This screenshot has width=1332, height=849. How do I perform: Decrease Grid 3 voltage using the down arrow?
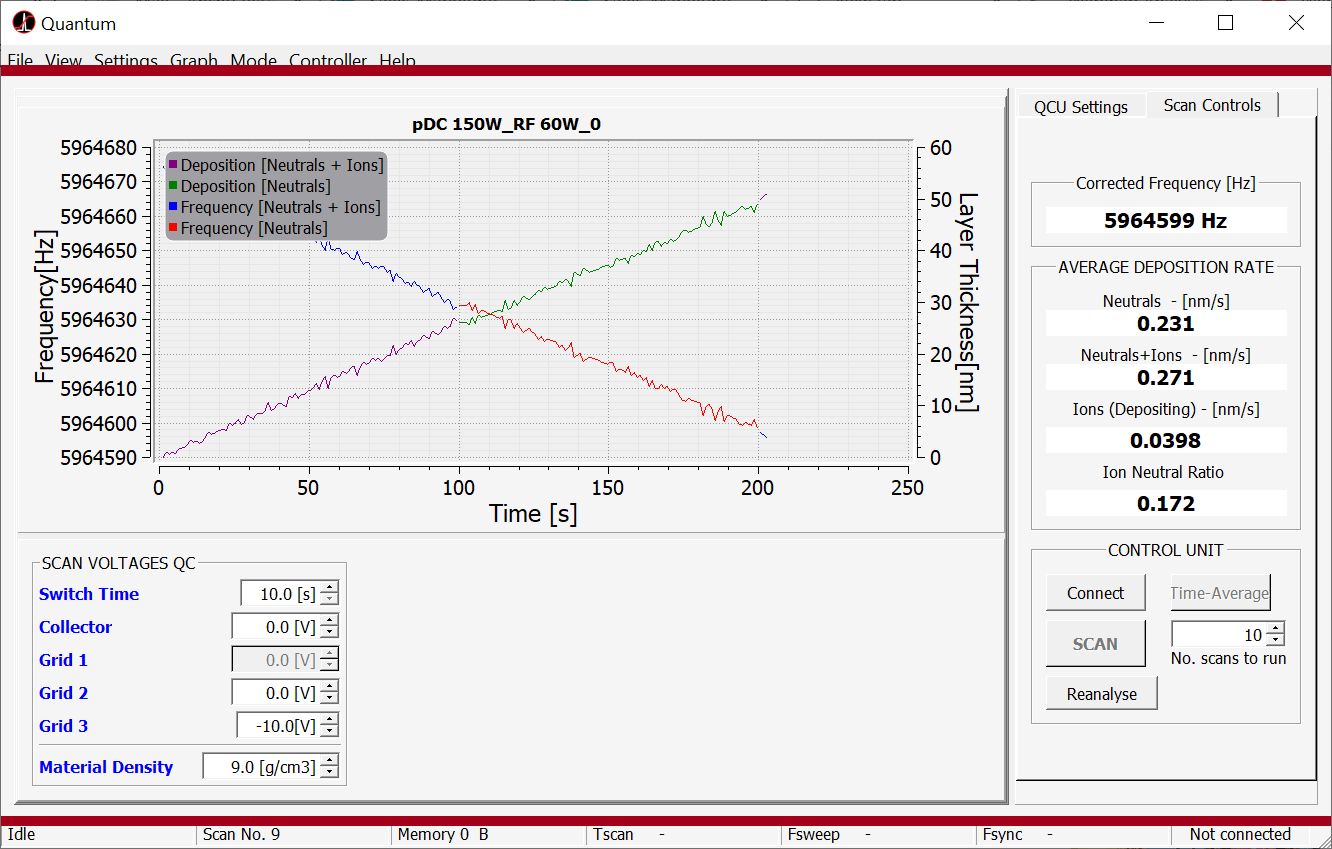coord(329,732)
